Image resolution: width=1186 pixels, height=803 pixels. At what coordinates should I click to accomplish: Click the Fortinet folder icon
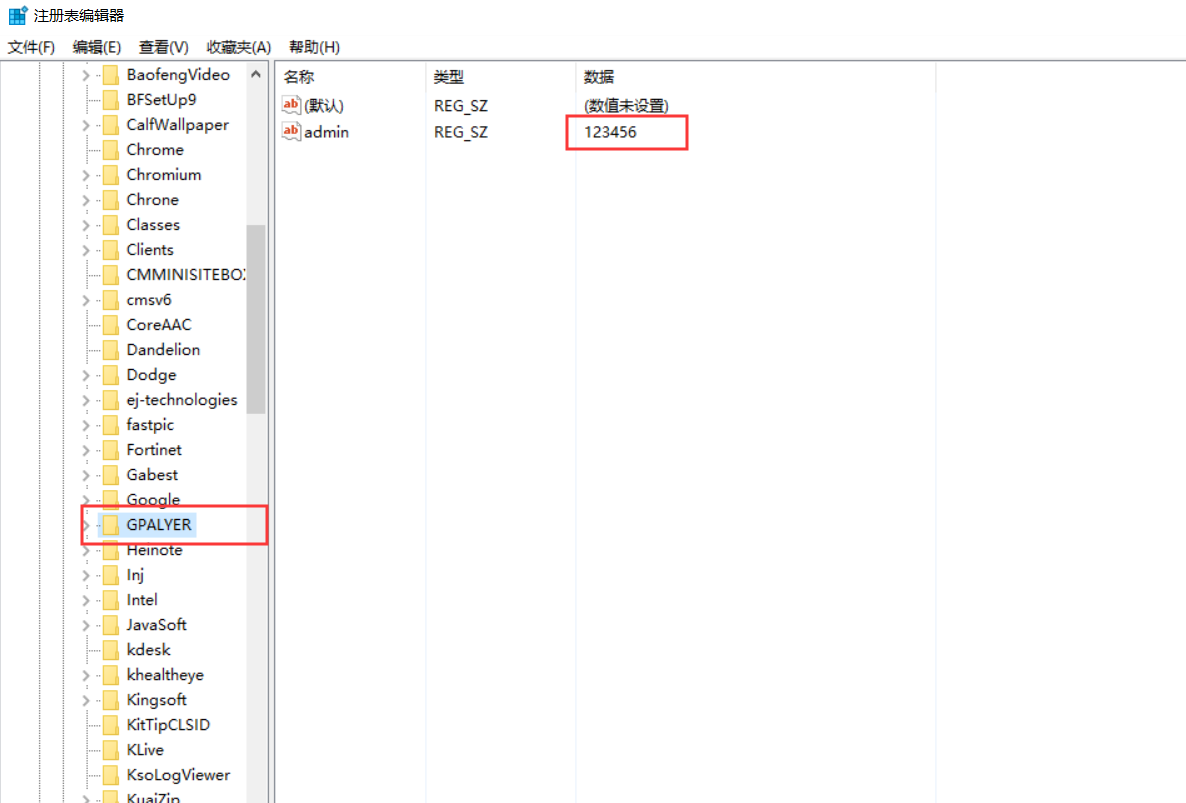110,450
